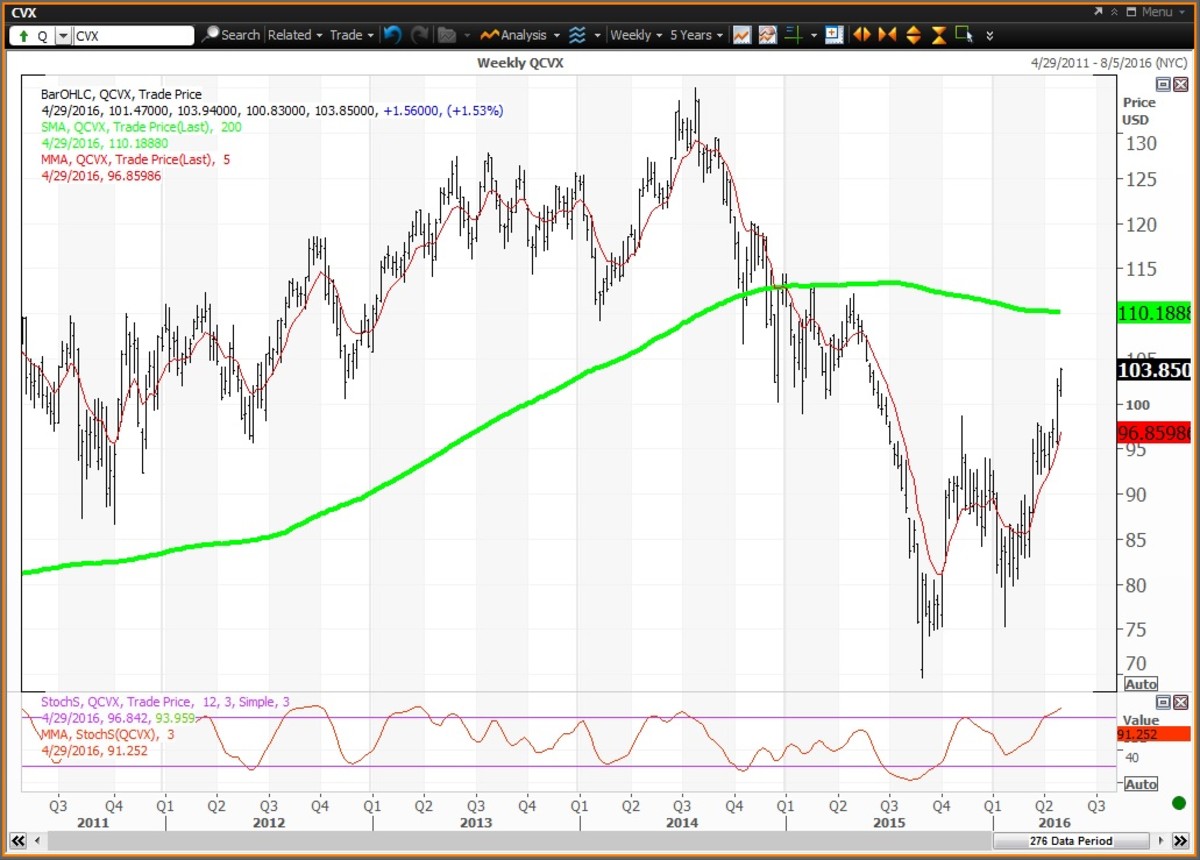Expand the toolbar overflow chevron
Image resolution: width=1200 pixels, height=860 pixels.
point(989,35)
